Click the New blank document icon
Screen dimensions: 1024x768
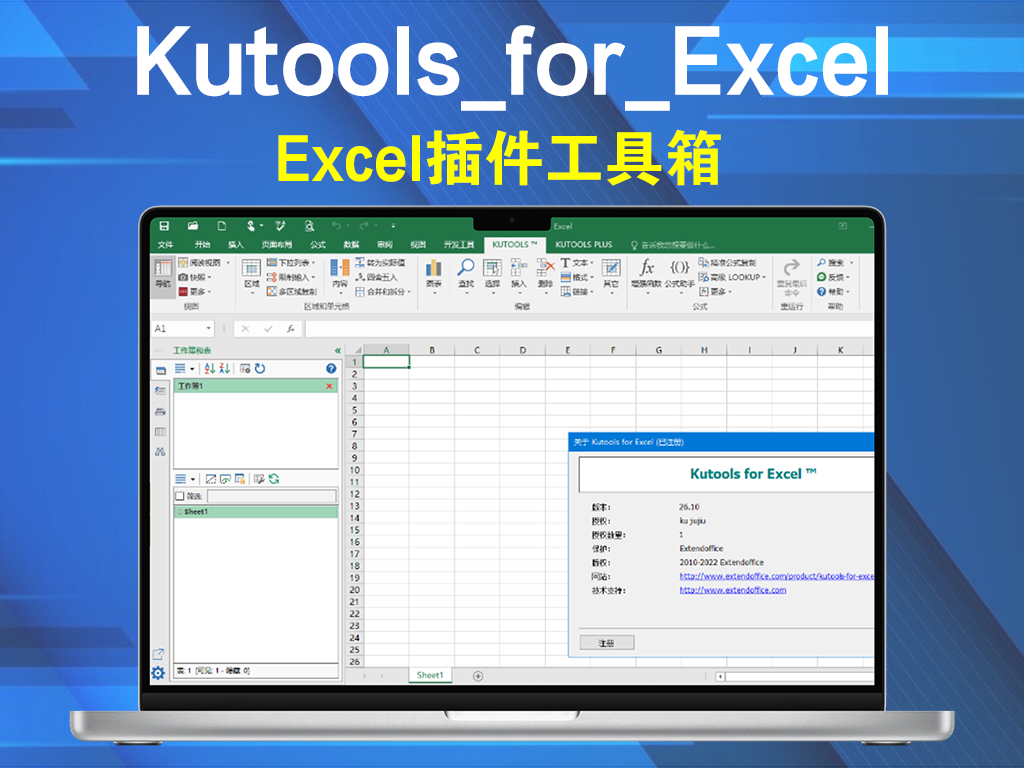[221, 226]
